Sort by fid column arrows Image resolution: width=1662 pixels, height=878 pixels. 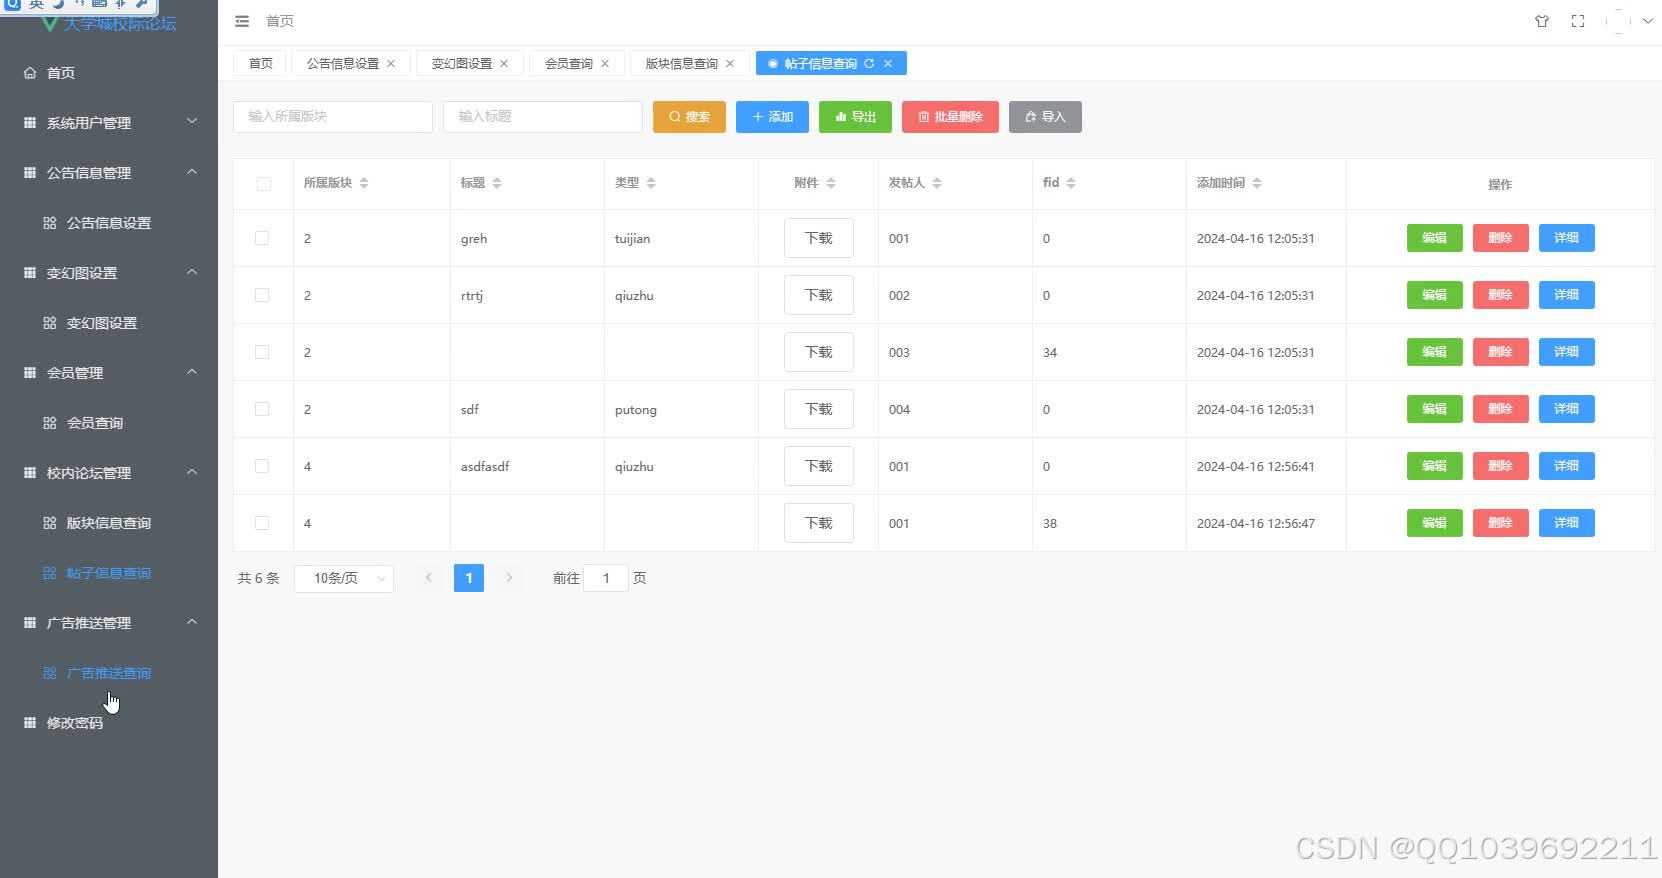click(1071, 183)
